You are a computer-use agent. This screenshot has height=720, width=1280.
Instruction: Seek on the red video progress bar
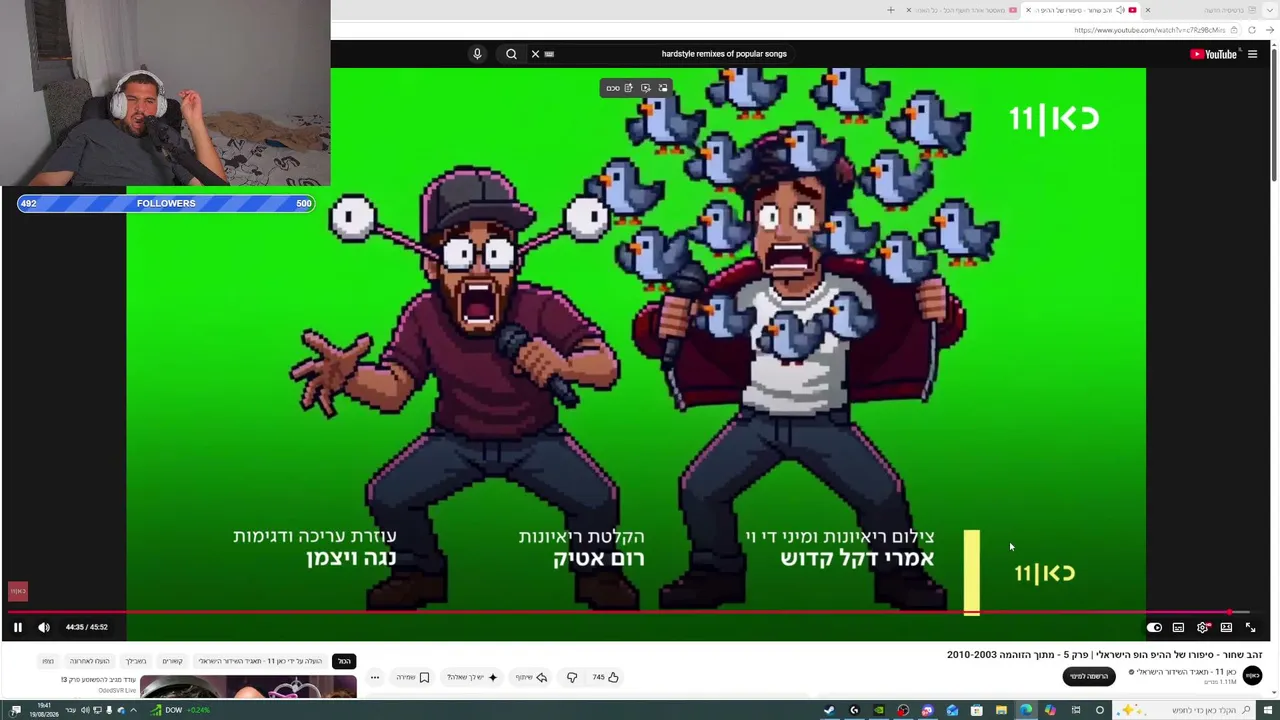628,612
